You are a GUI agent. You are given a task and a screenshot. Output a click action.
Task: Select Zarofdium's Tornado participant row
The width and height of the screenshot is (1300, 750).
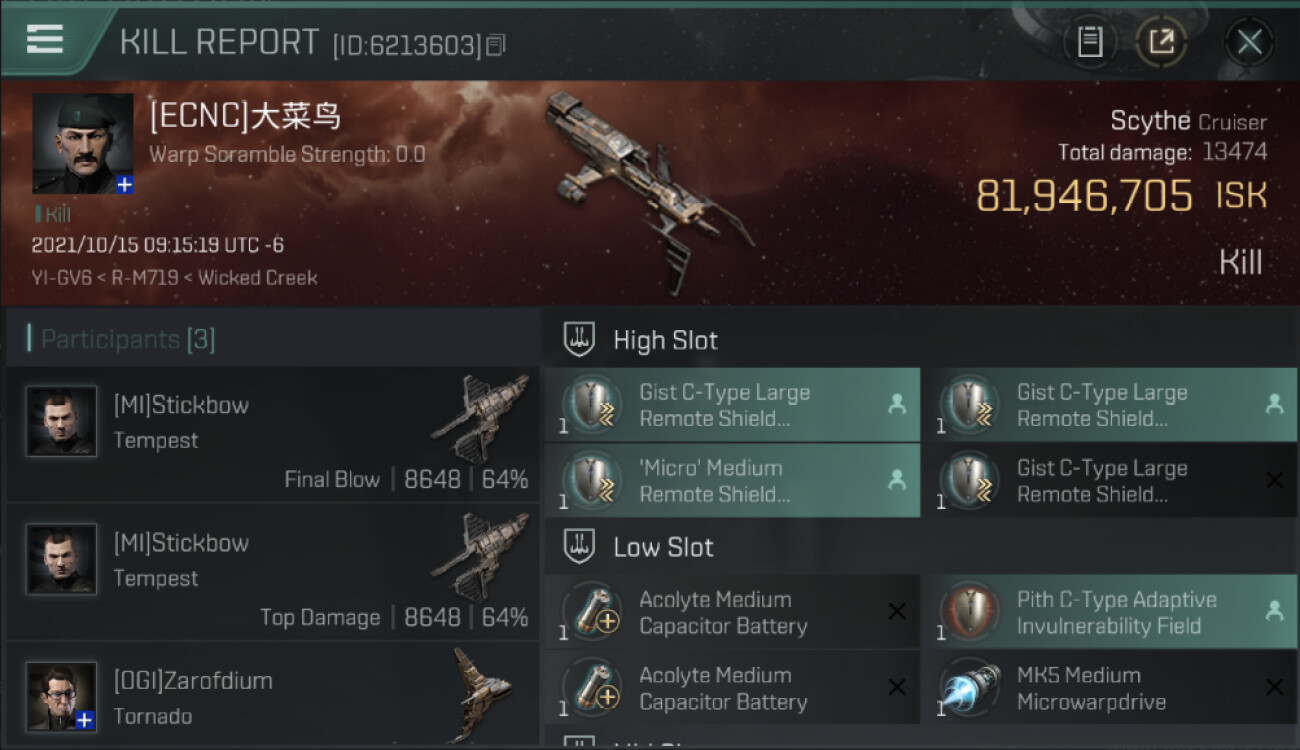click(x=272, y=696)
